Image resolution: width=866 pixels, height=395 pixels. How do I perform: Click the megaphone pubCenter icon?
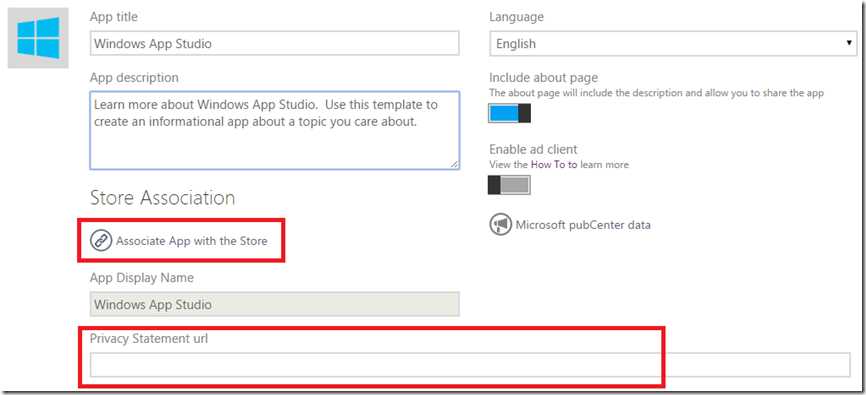[500, 224]
